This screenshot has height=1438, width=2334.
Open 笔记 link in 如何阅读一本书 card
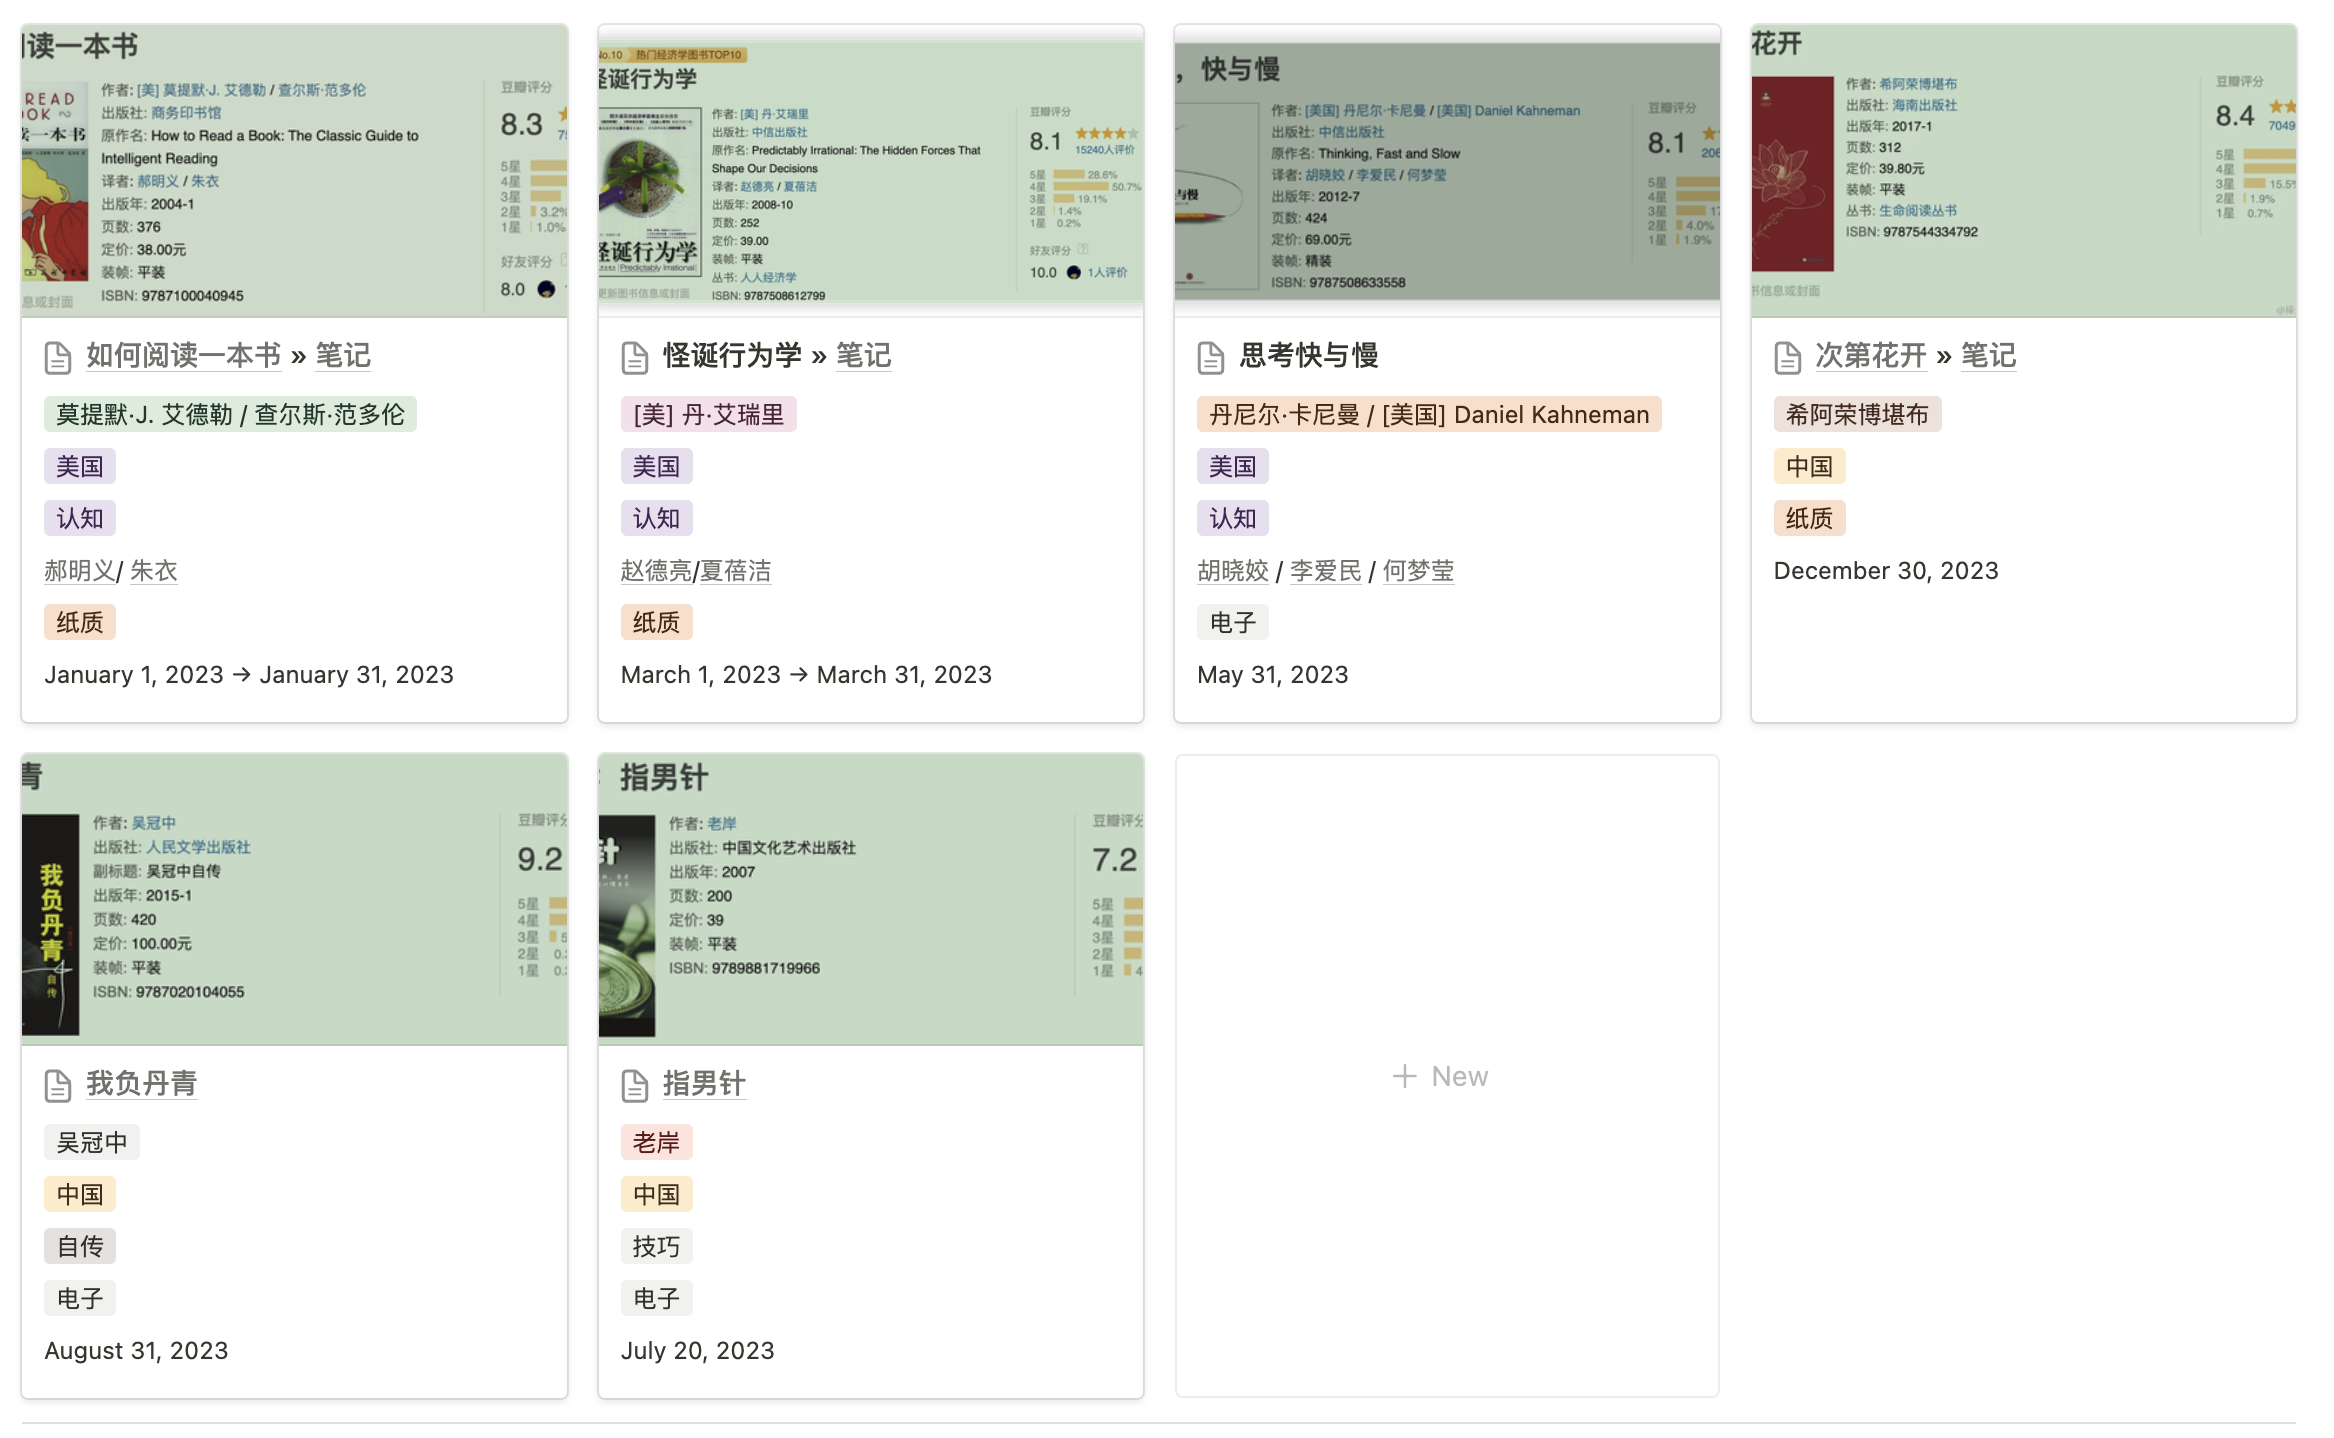coord(343,355)
